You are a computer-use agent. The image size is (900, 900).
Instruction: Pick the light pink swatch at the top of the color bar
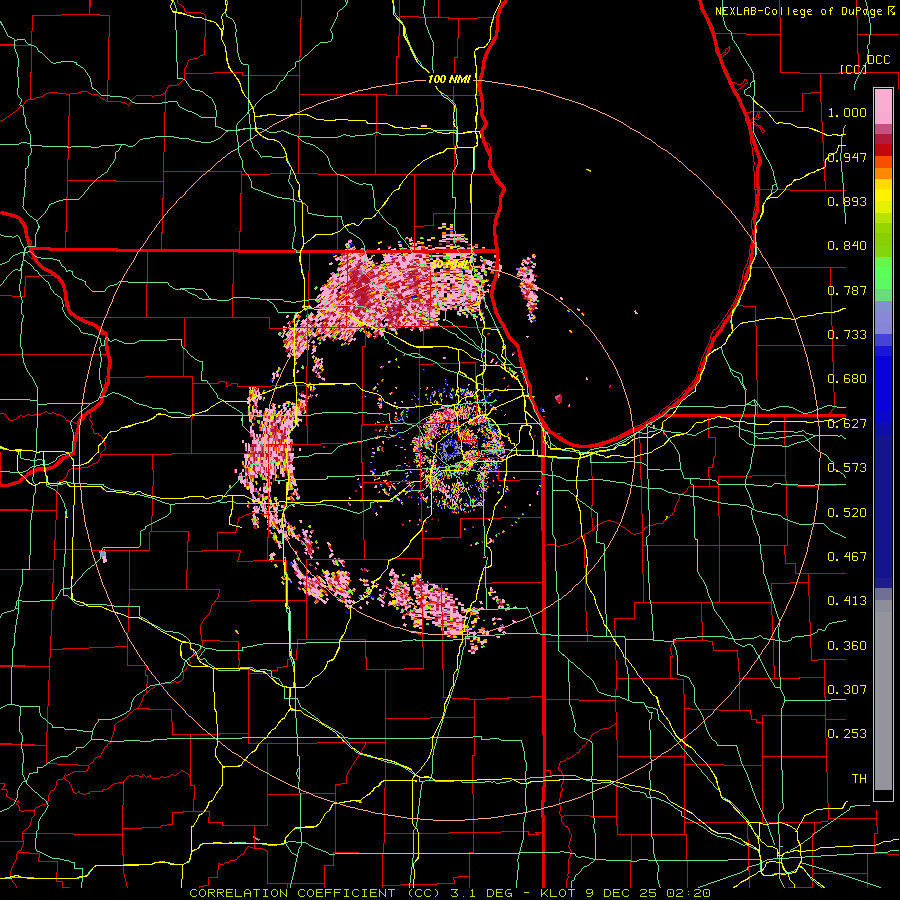[x=883, y=106]
